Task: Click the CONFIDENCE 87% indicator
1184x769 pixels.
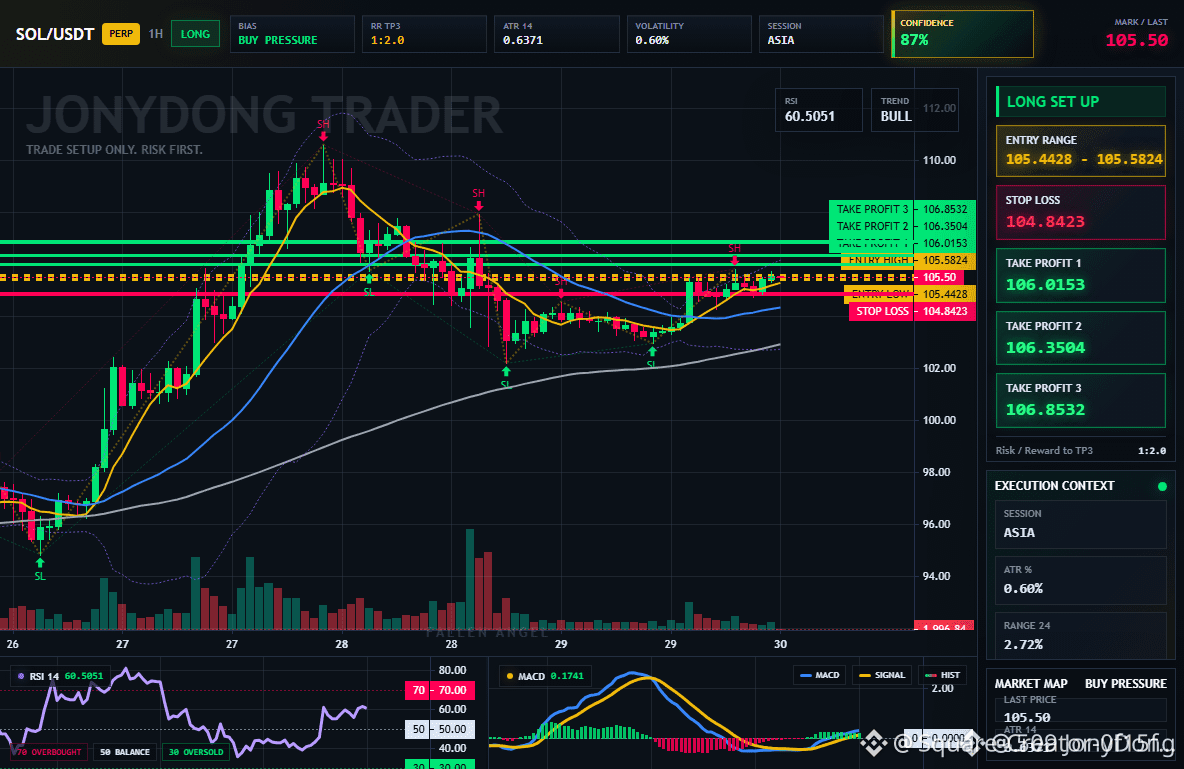Action: point(962,34)
